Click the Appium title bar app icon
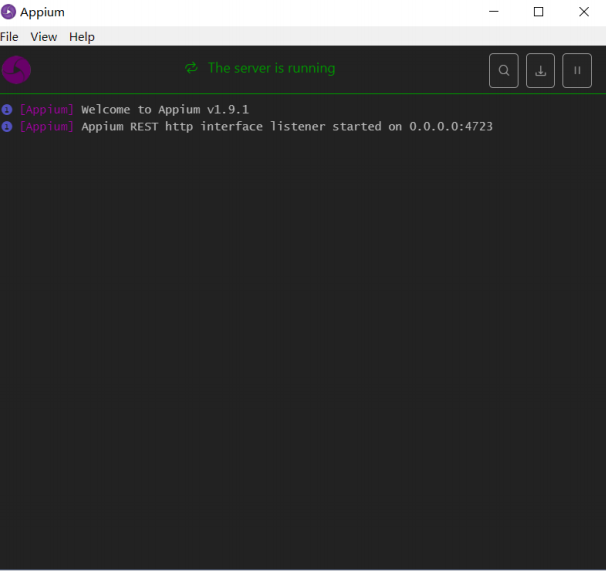Viewport: 606px width, 571px height. (9, 12)
